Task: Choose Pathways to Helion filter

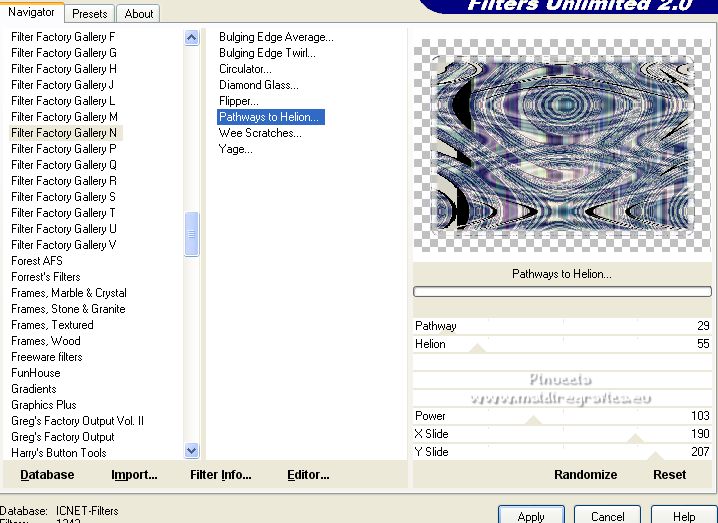Action: [x=271, y=117]
